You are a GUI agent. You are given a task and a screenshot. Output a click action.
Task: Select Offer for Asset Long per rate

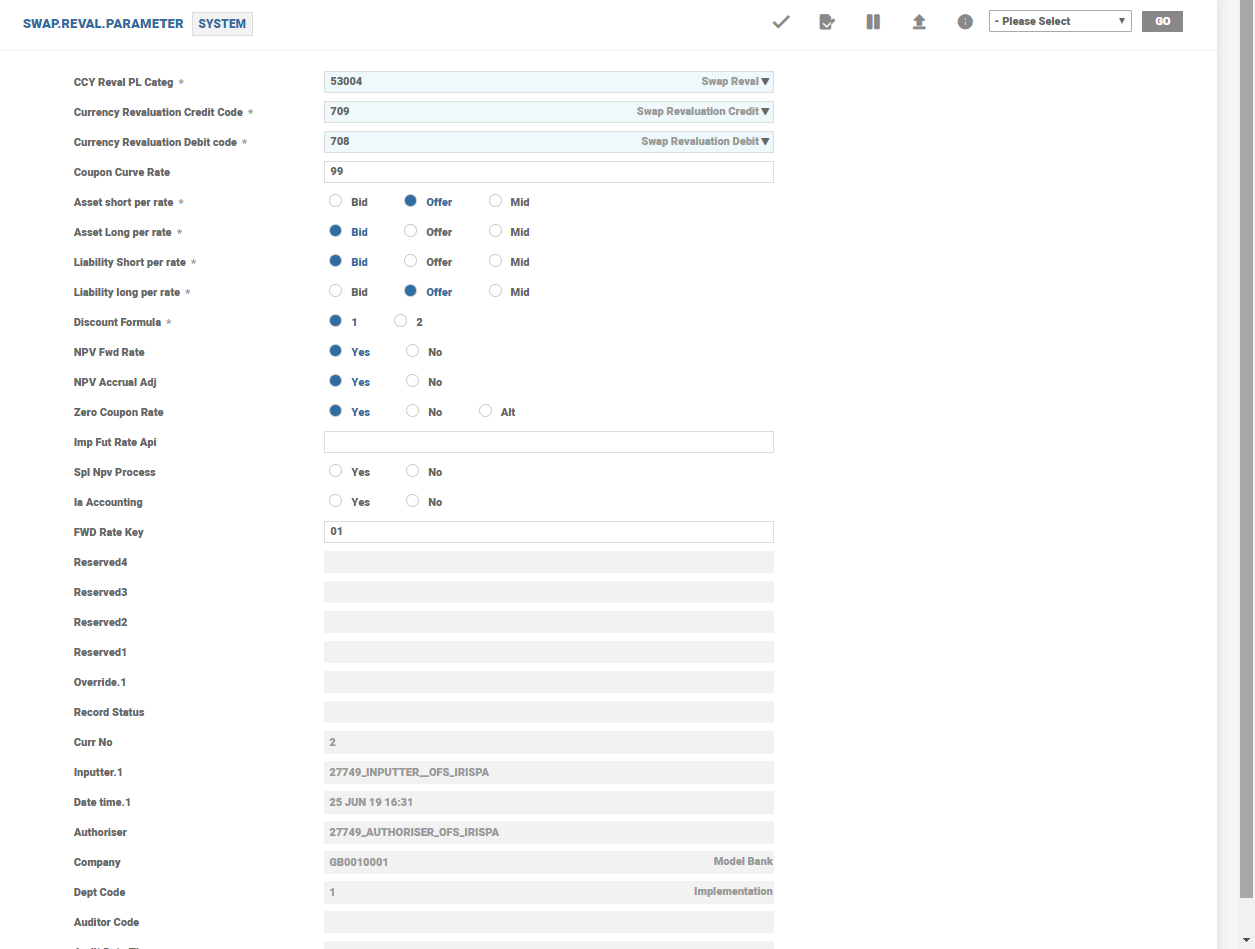[411, 231]
